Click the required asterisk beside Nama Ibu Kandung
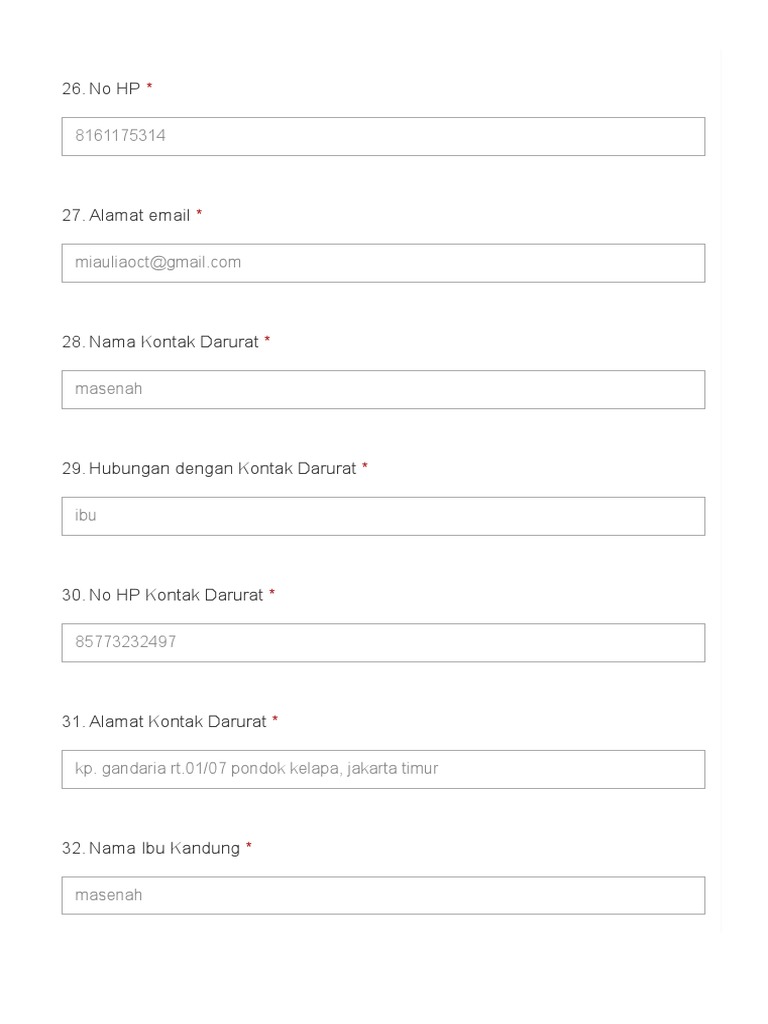 [249, 847]
